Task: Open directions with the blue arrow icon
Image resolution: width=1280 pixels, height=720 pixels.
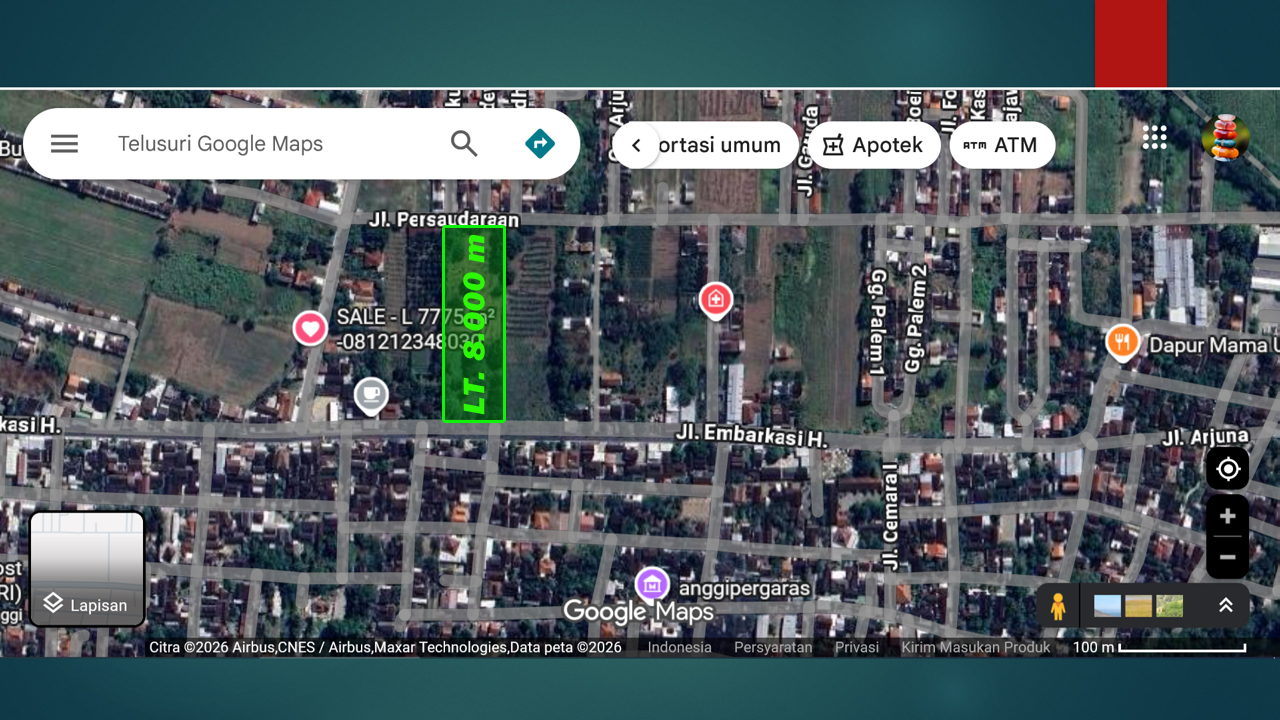Action: (x=540, y=144)
